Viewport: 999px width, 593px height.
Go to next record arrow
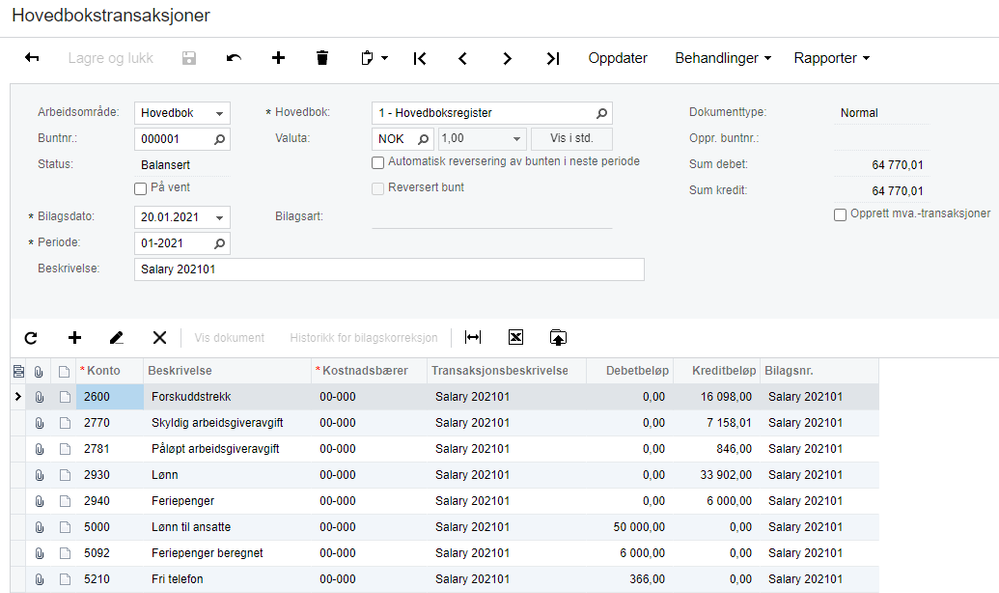[x=507, y=58]
